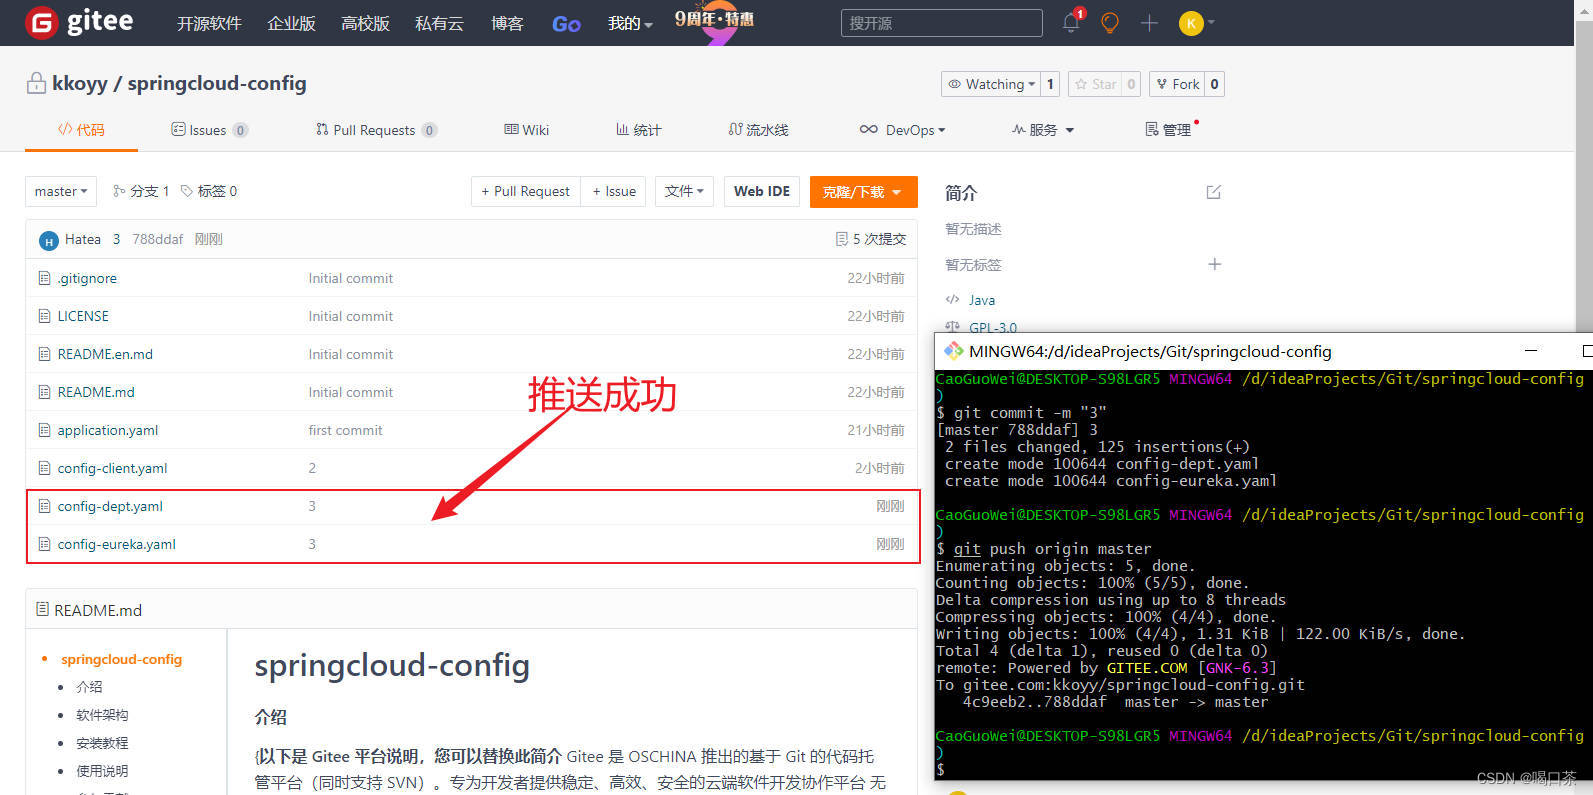
Task: Switch to the Wiki tab
Action: (x=527, y=130)
